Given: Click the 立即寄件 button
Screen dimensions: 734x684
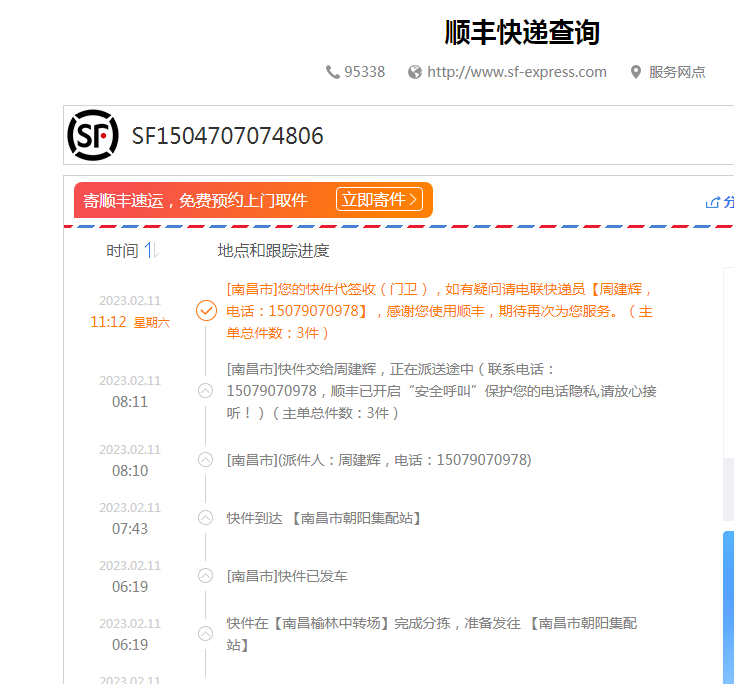Looking at the screenshot, I should pyautogui.click(x=379, y=199).
